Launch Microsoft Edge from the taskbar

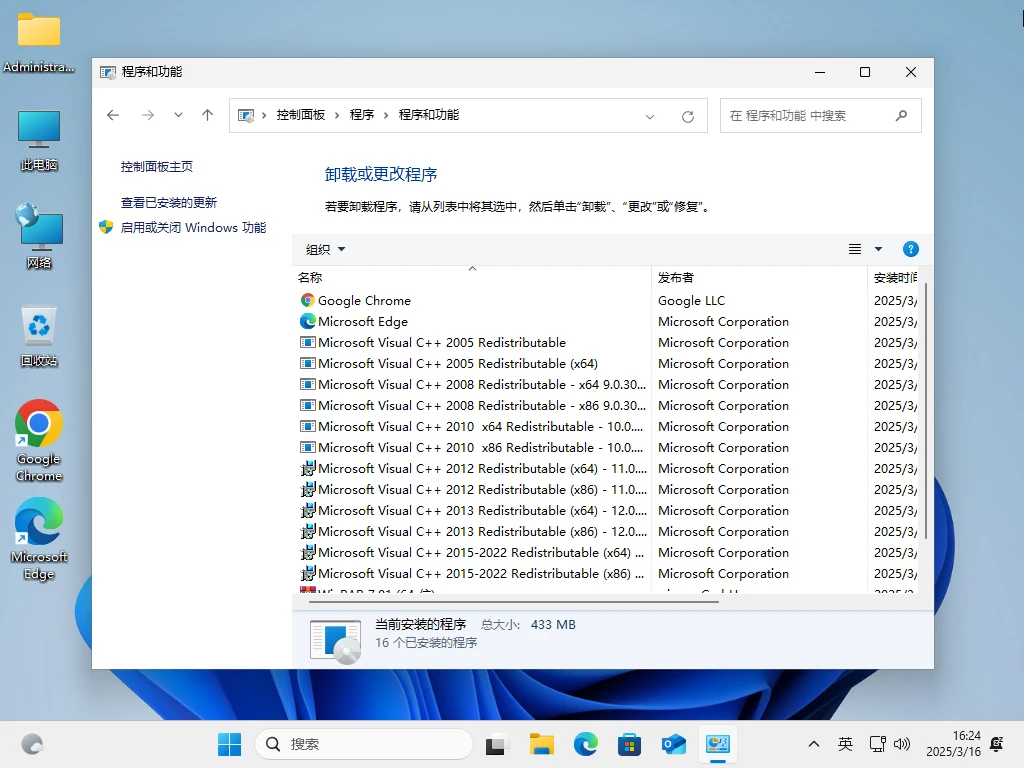click(586, 744)
